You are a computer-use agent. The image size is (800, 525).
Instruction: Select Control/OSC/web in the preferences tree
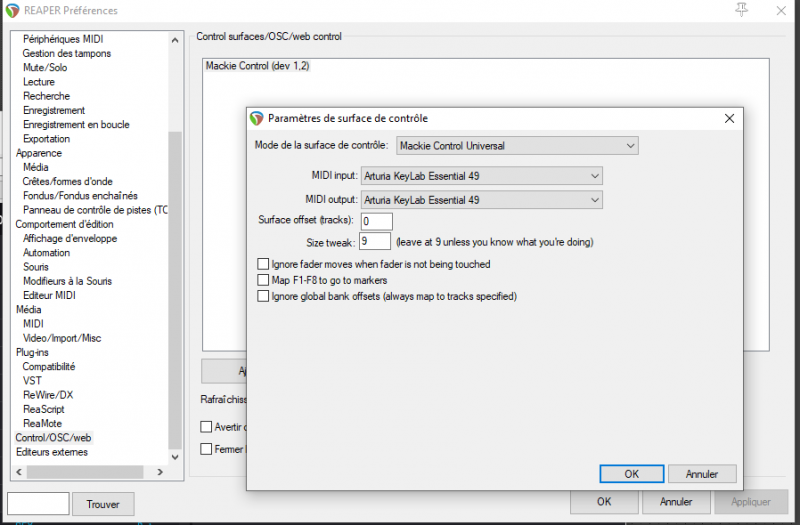coord(53,438)
